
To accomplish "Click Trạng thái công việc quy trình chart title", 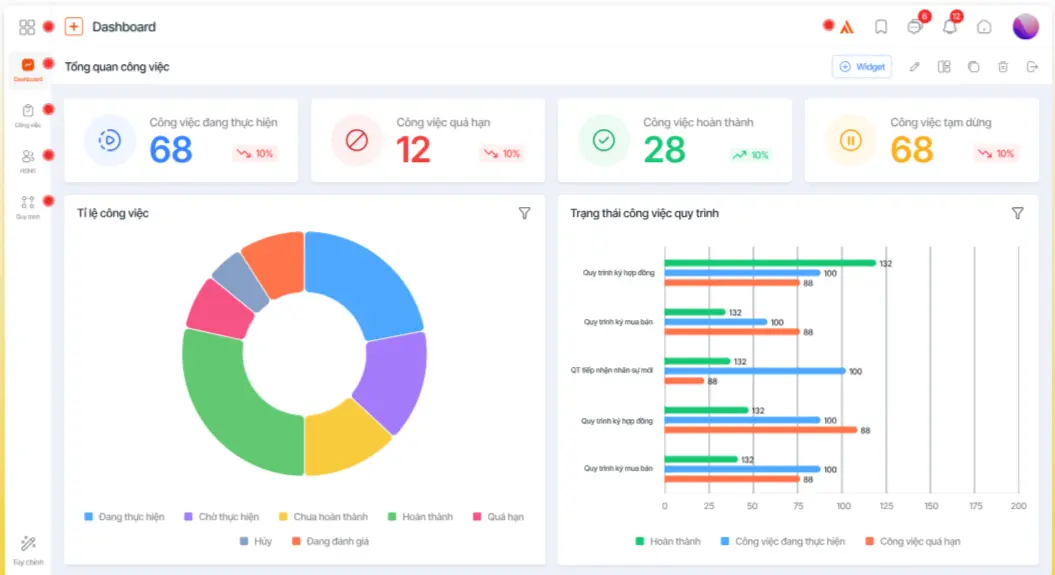I will click(645, 213).
